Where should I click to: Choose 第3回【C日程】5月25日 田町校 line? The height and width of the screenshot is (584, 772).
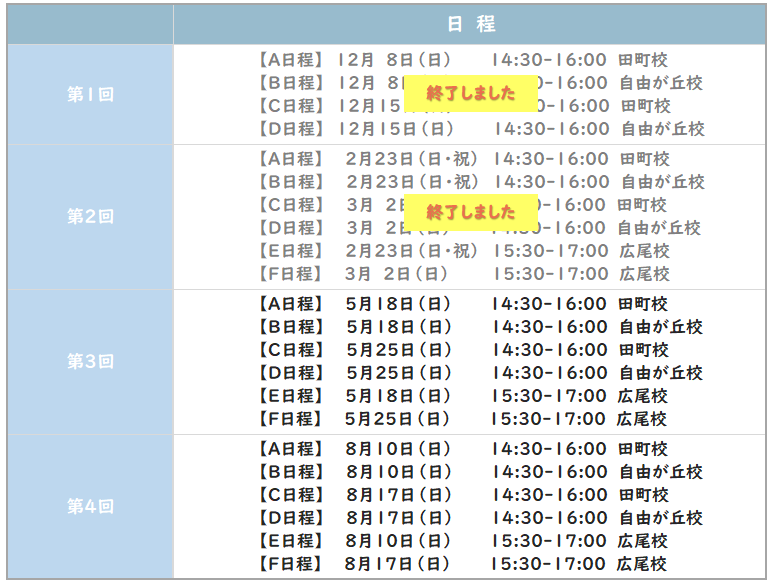pyautogui.click(x=463, y=350)
